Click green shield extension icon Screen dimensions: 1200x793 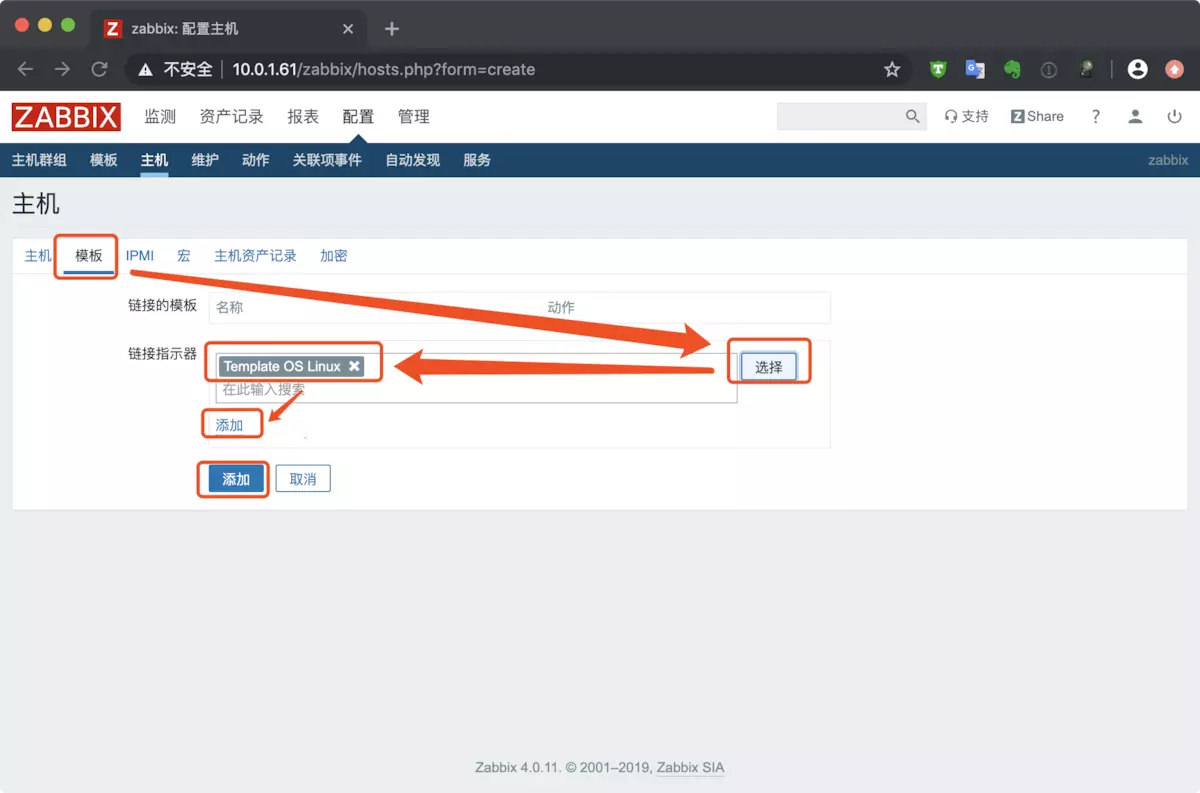pyautogui.click(x=938, y=70)
